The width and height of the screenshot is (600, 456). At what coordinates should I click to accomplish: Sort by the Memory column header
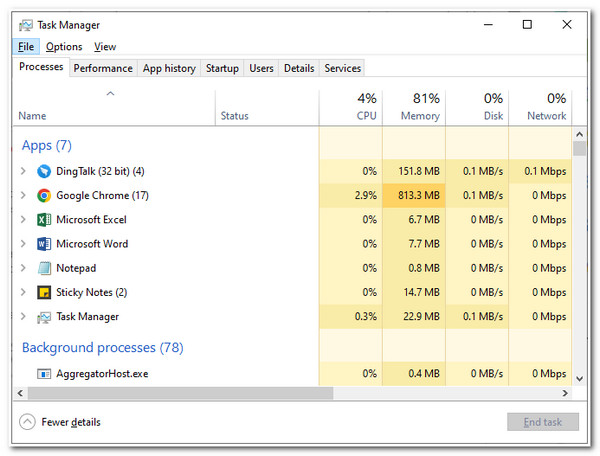coord(414,107)
